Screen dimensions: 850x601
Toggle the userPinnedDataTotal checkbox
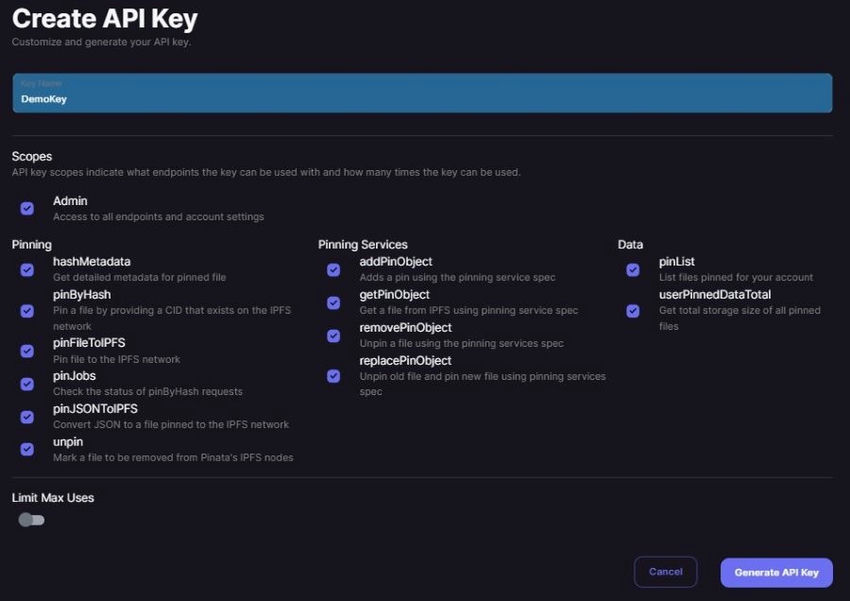(632, 311)
